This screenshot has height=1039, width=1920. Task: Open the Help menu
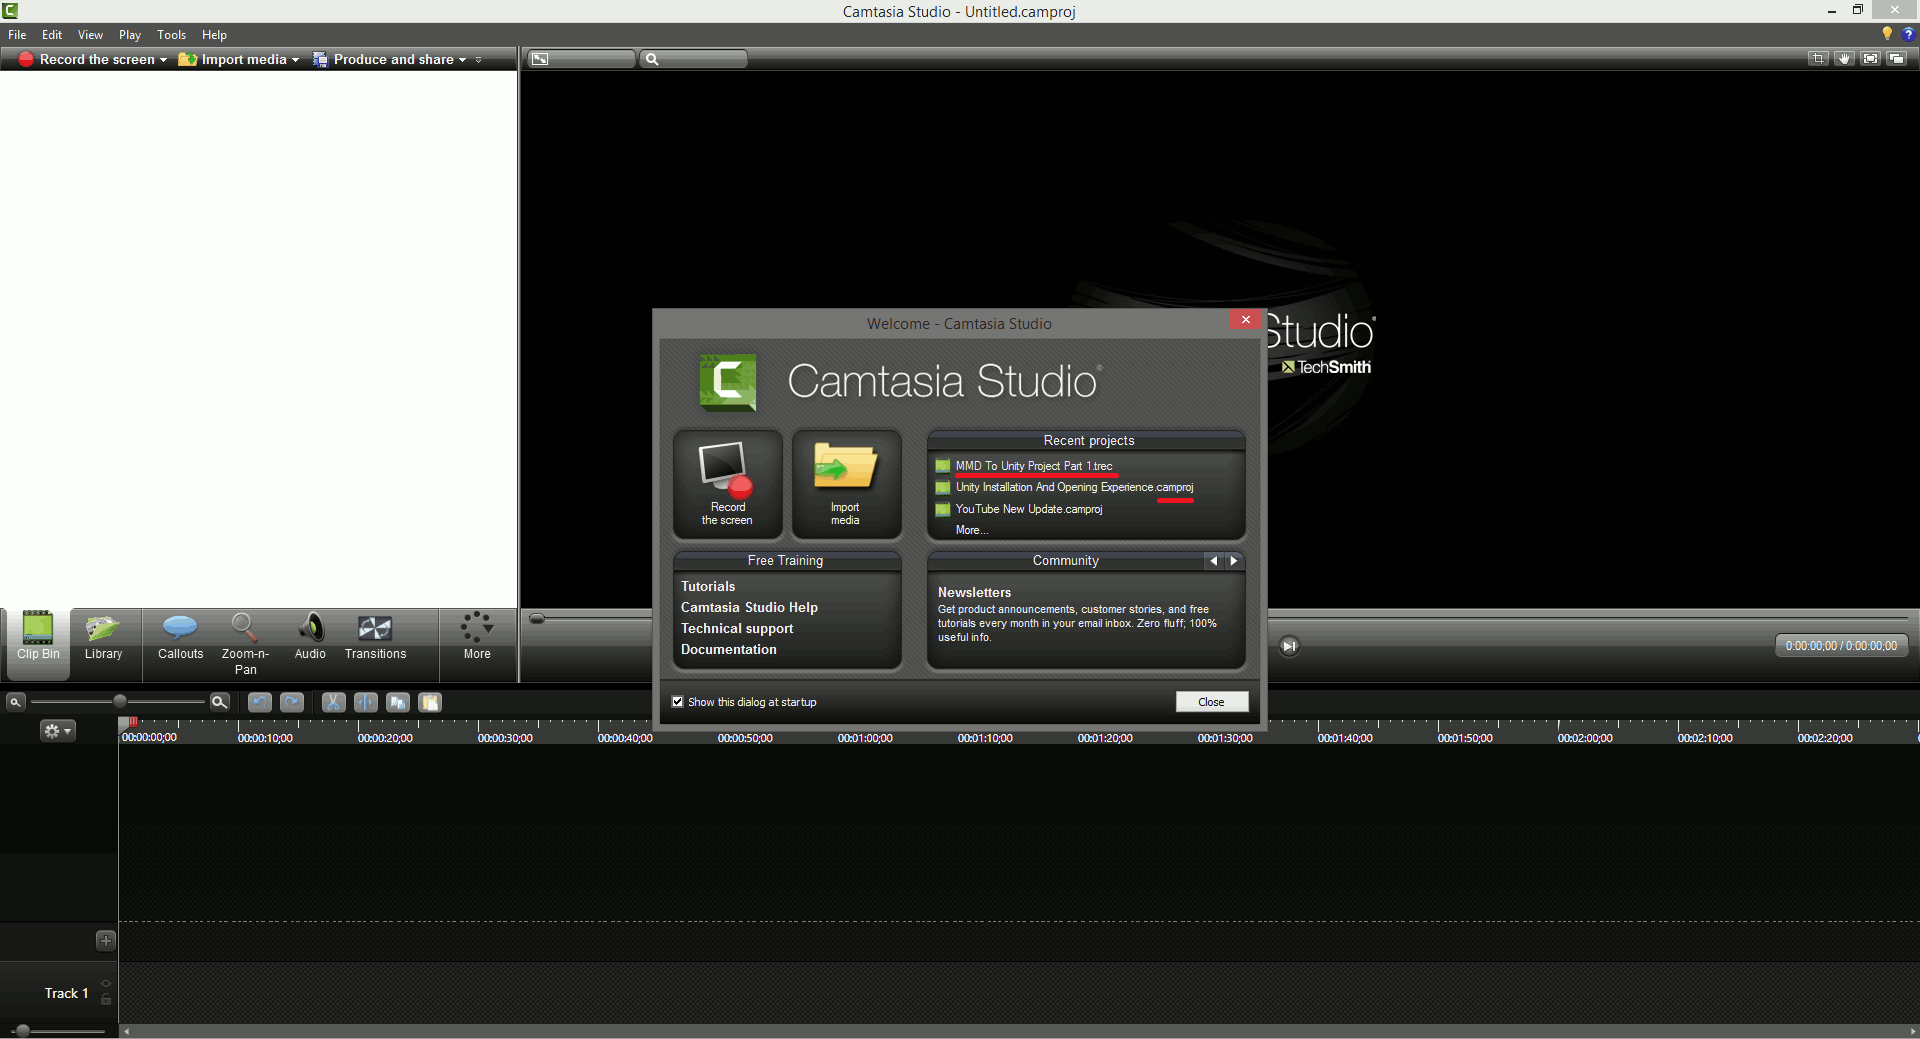[214, 35]
